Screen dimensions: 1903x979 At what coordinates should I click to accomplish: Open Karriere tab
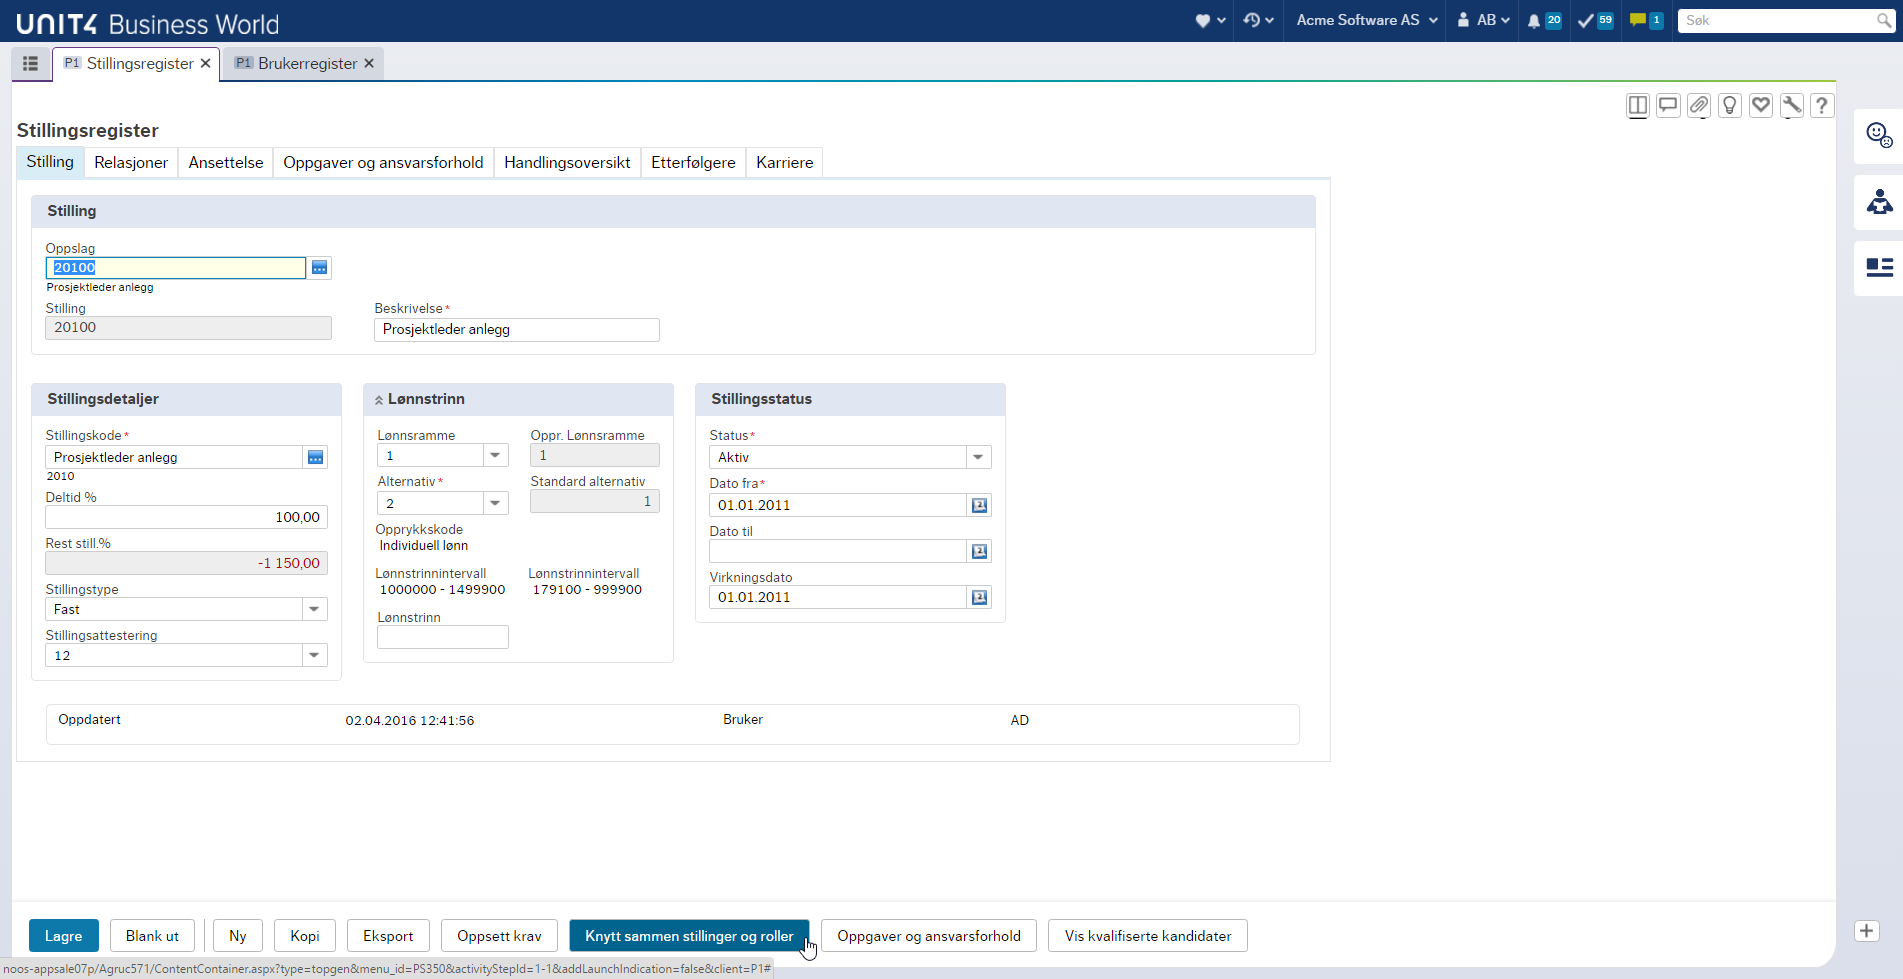coord(785,162)
